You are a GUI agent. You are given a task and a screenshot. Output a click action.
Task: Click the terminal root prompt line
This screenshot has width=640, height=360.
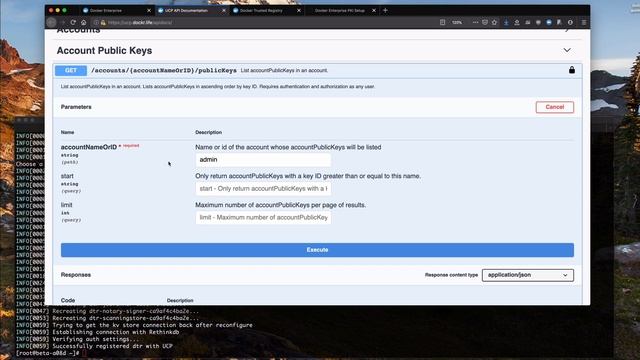pos(47,353)
